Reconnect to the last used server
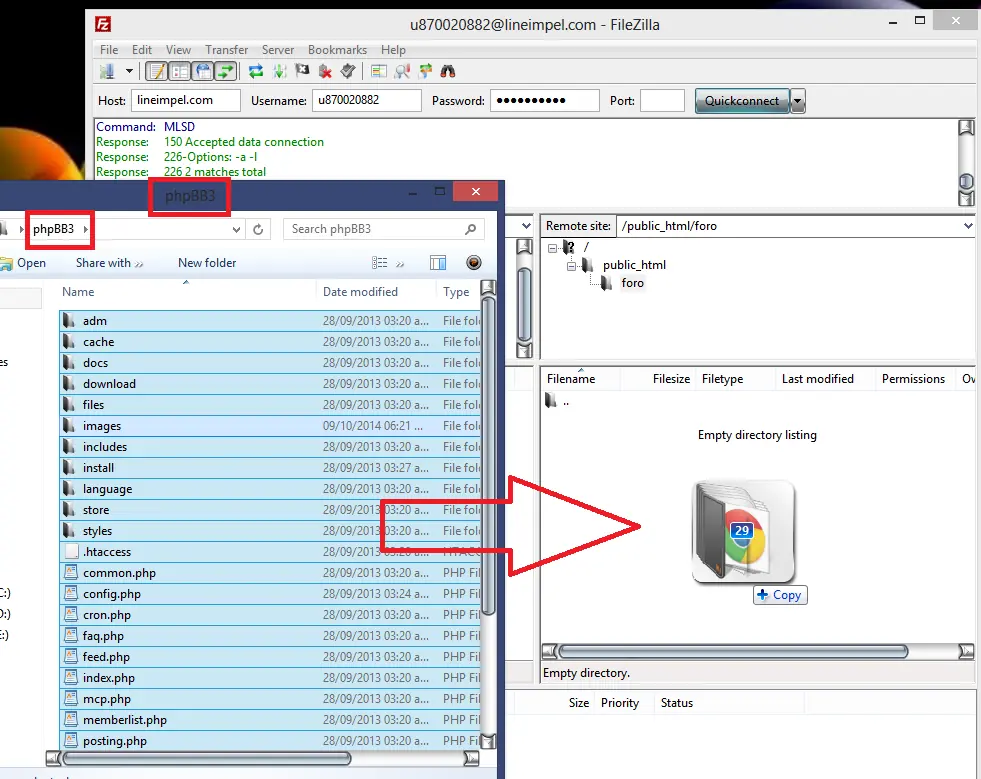981x779 pixels. pyautogui.click(x=348, y=71)
